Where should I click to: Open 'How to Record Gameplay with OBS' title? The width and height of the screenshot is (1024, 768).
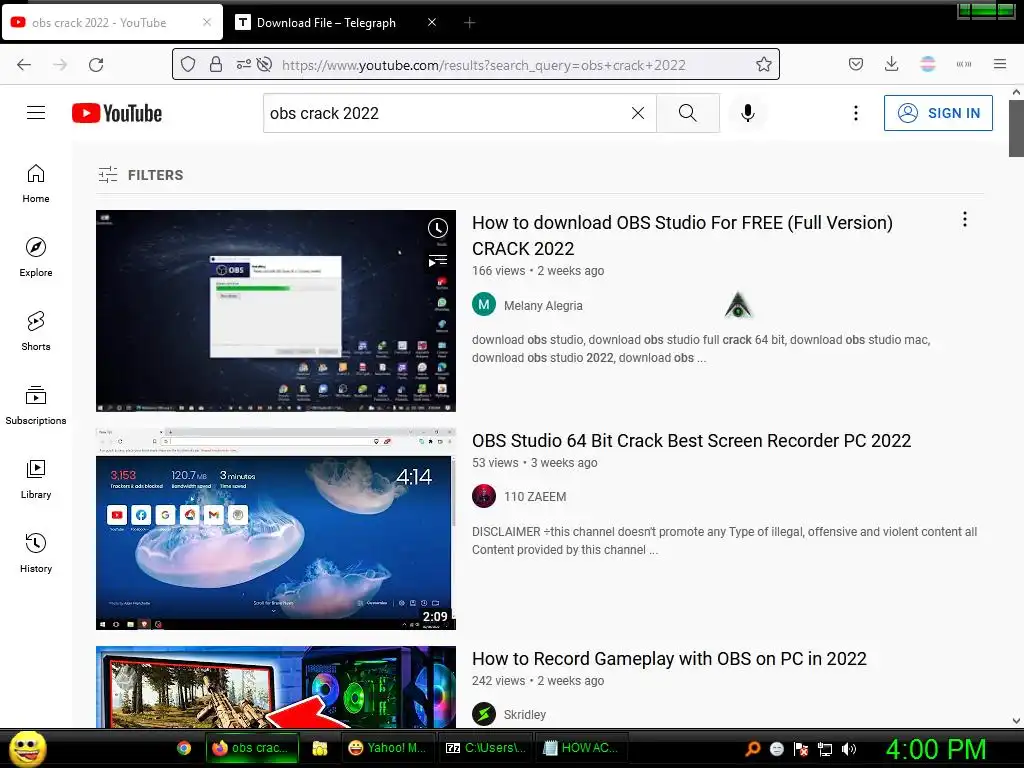click(669, 658)
